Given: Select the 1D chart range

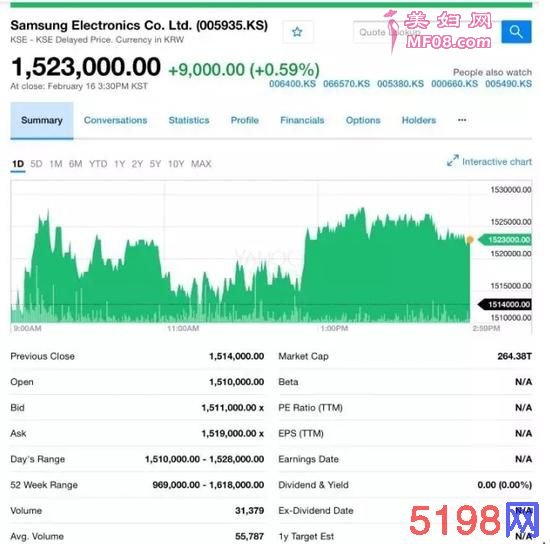Looking at the screenshot, I should click(18, 164).
